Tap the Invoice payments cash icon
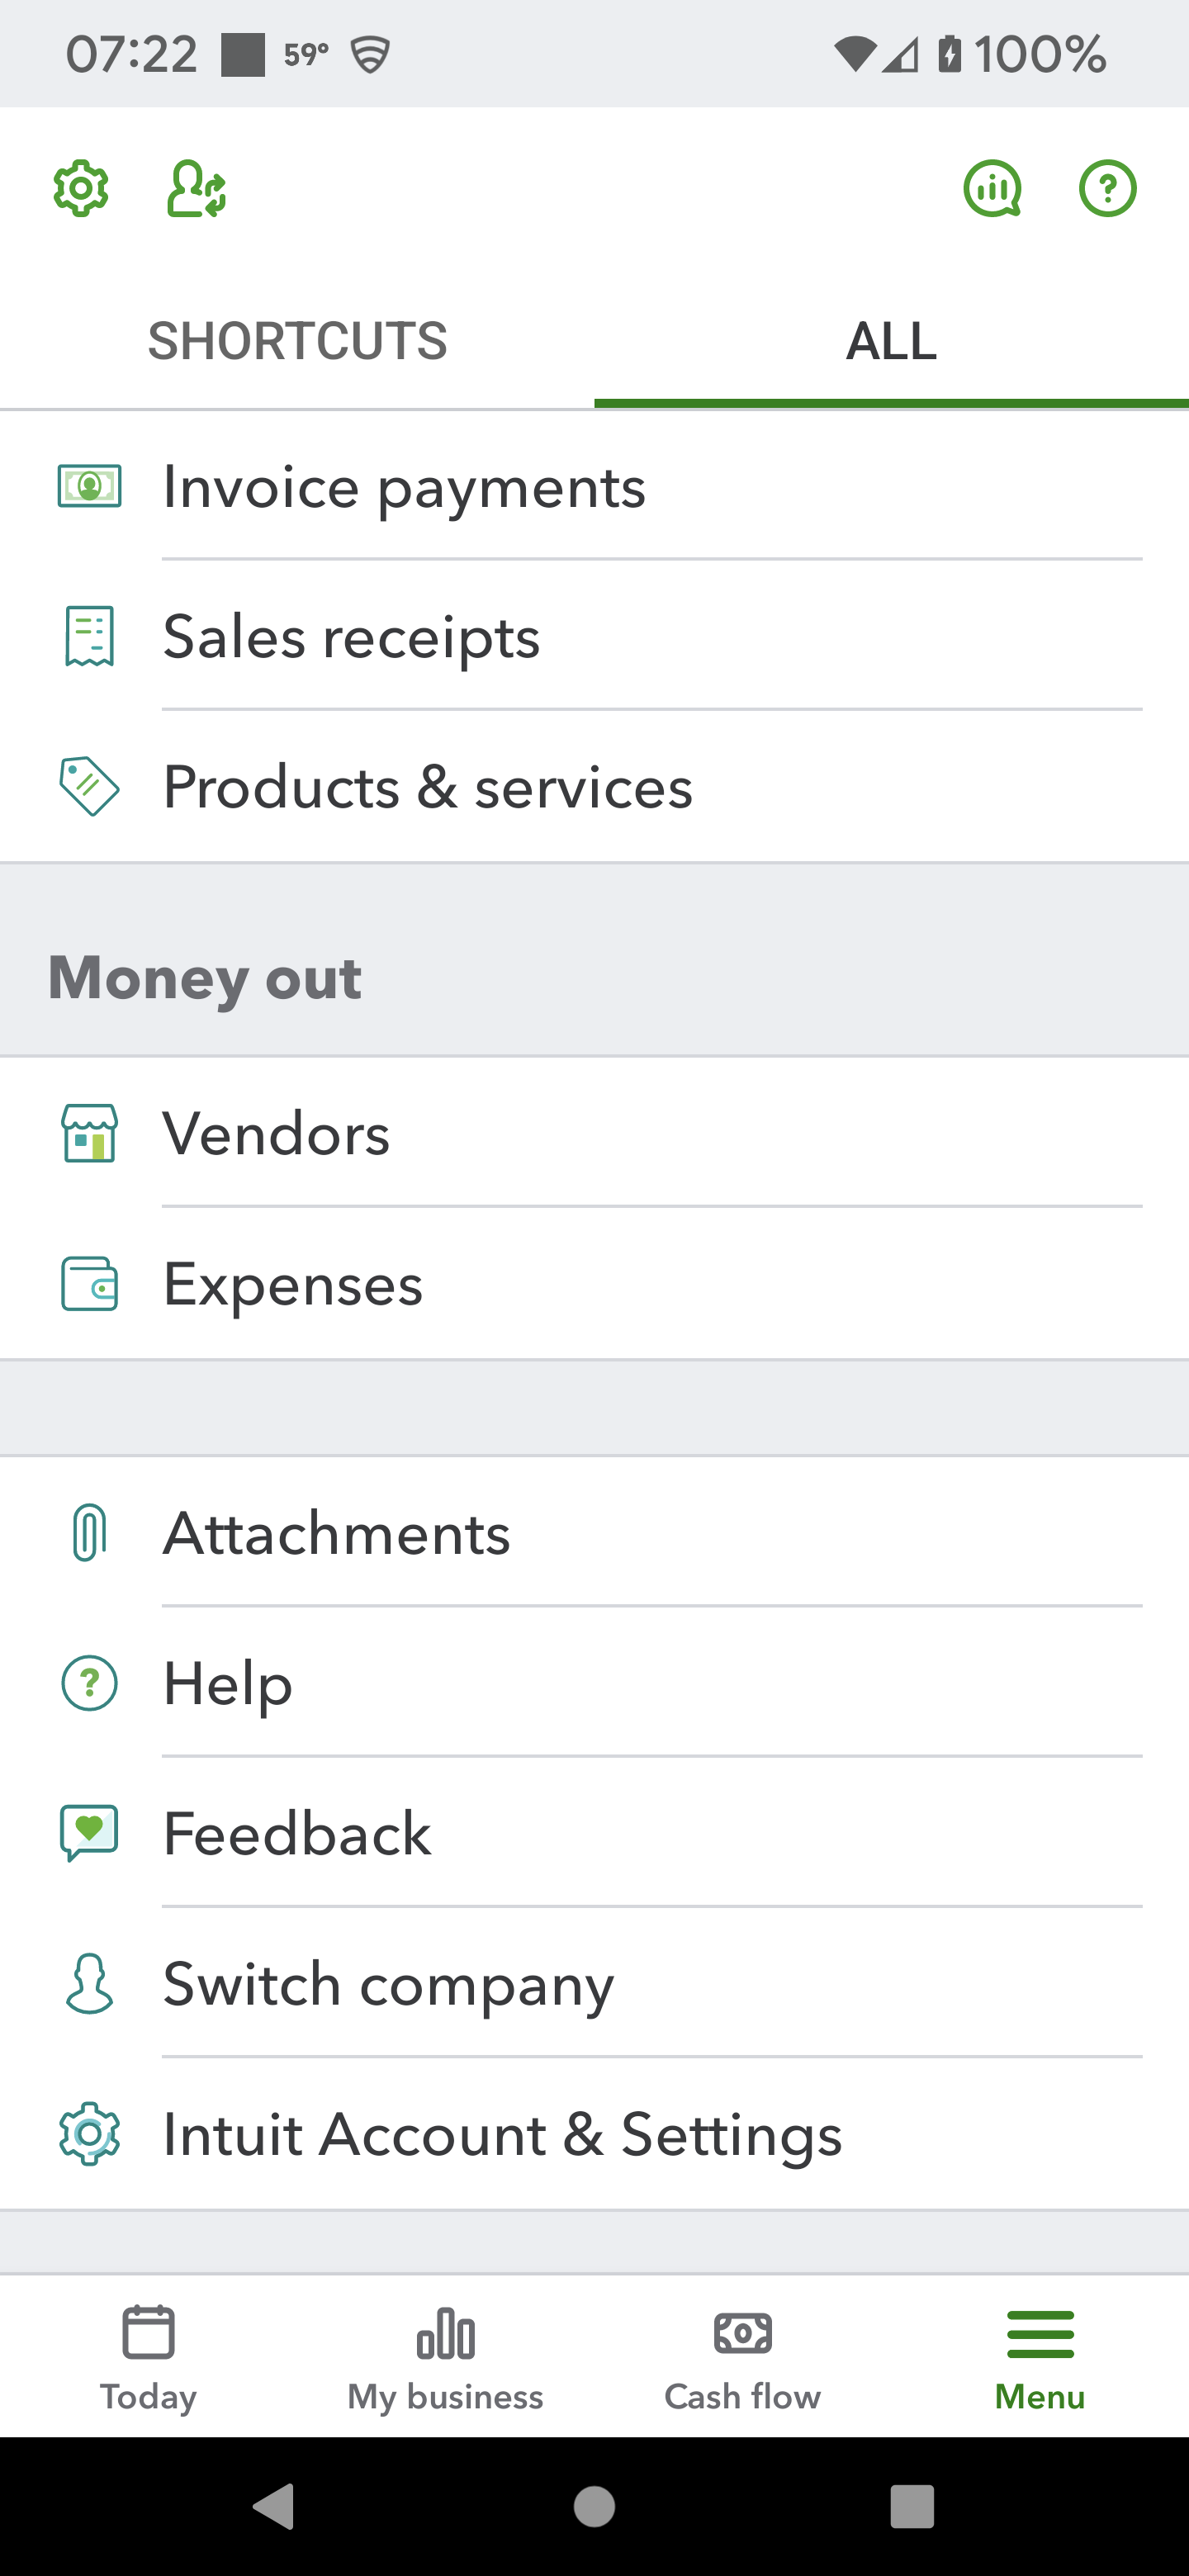Image resolution: width=1189 pixels, height=2576 pixels. coord(90,487)
